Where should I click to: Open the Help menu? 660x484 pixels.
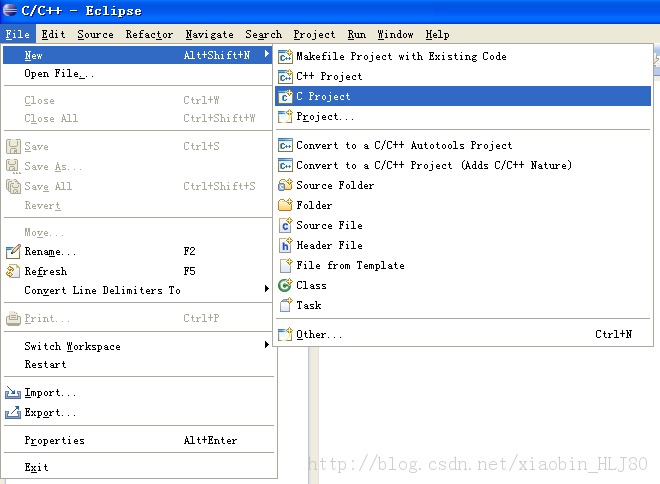pyautogui.click(x=437, y=35)
